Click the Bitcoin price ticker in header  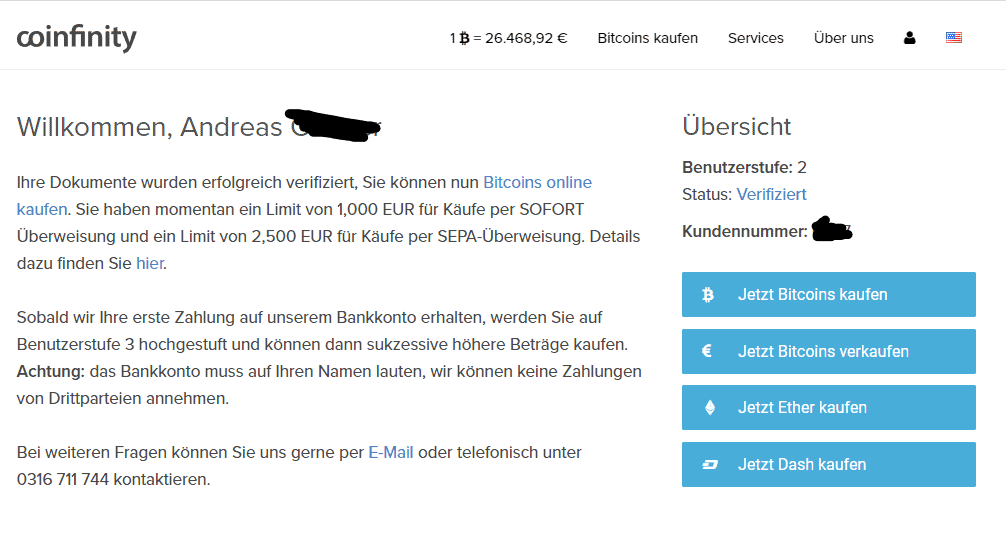[508, 38]
